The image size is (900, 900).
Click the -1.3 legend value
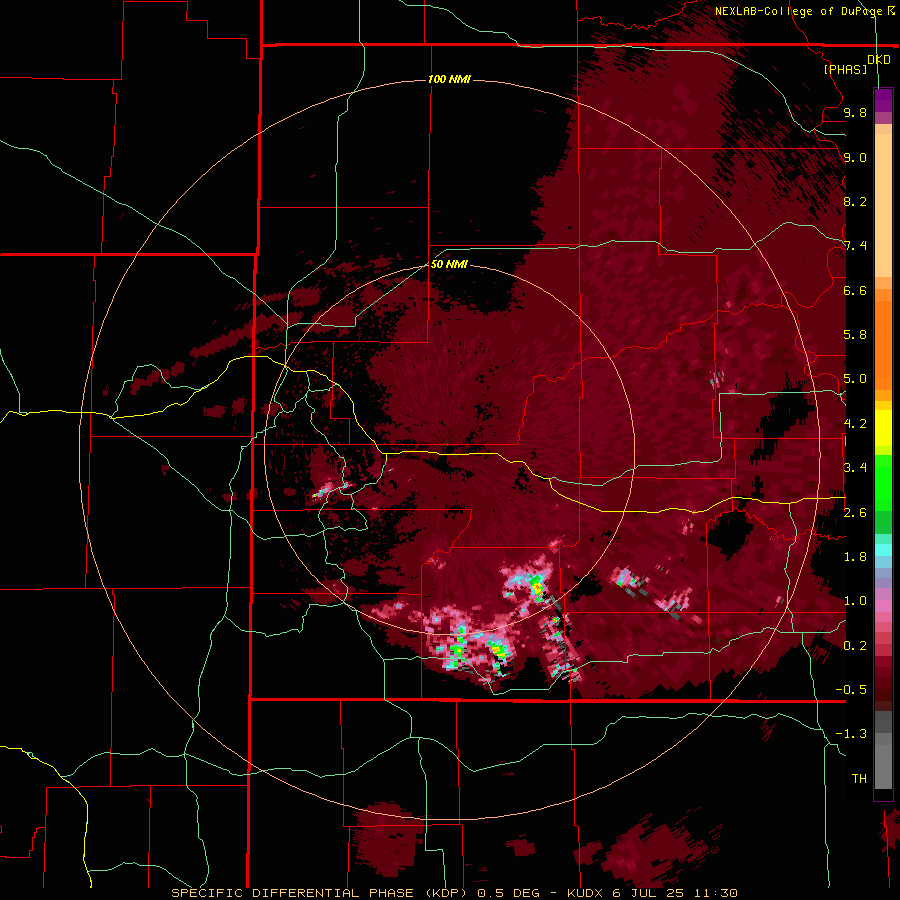coord(851,734)
